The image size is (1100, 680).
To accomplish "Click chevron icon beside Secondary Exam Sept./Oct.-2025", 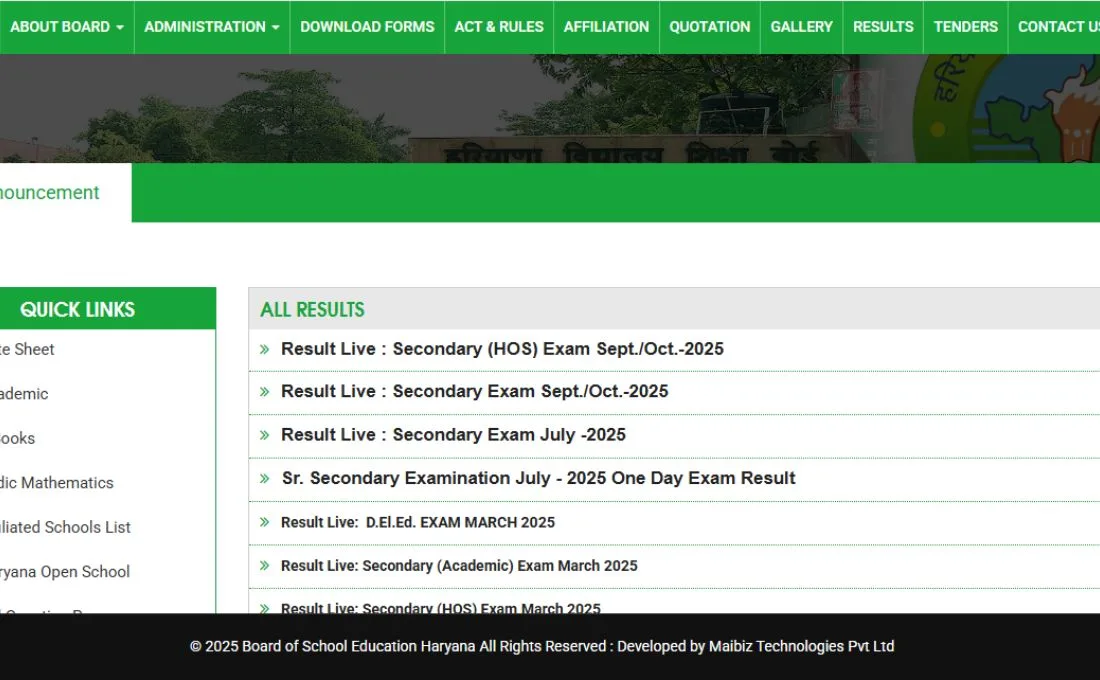I will tap(265, 392).
